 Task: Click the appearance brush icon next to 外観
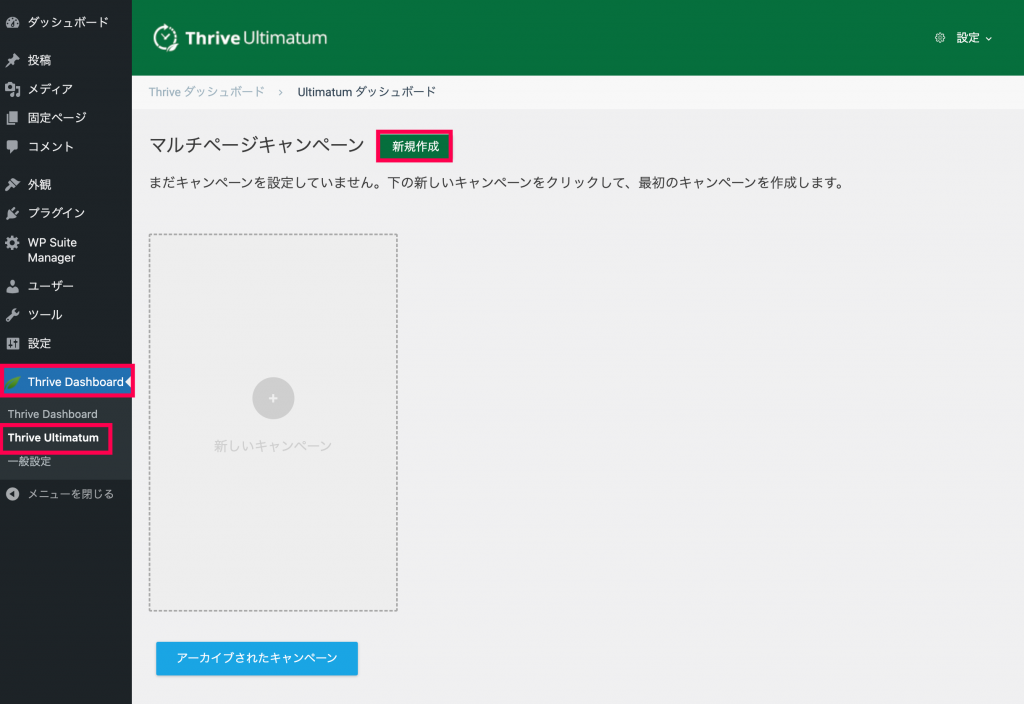12,184
